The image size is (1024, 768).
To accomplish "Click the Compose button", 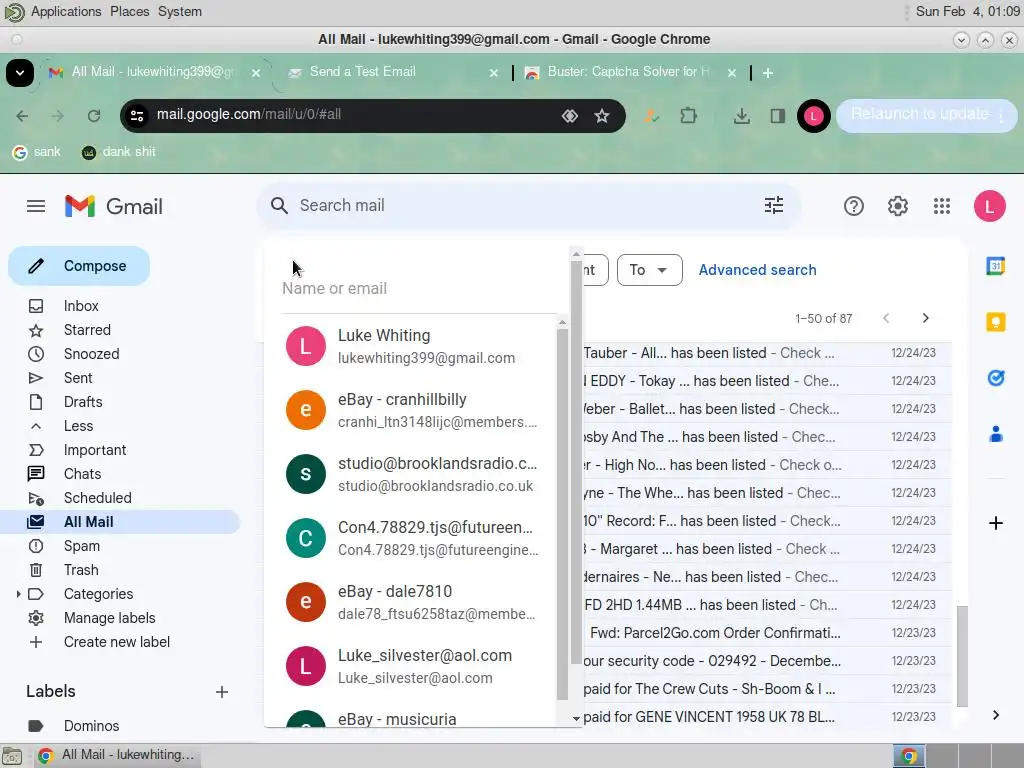I will tap(79, 266).
